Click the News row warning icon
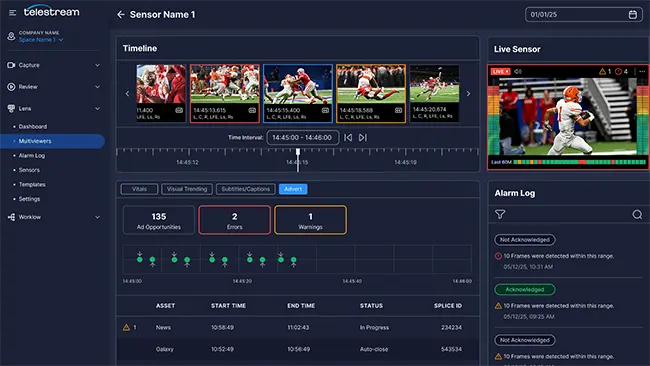This screenshot has width=650, height=366. (x=126, y=327)
